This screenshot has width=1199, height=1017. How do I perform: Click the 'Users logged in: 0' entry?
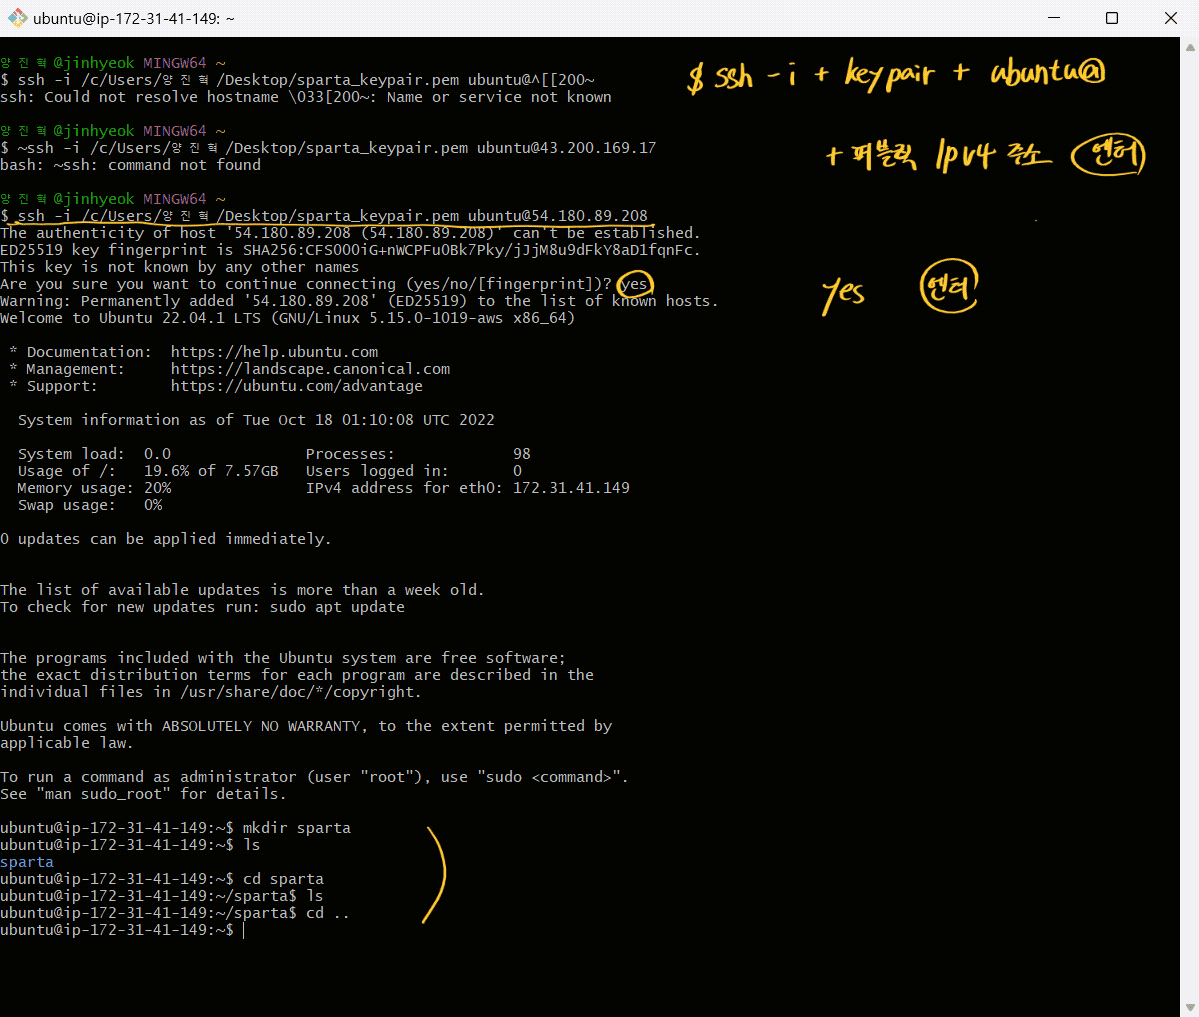pyautogui.click(x=414, y=471)
